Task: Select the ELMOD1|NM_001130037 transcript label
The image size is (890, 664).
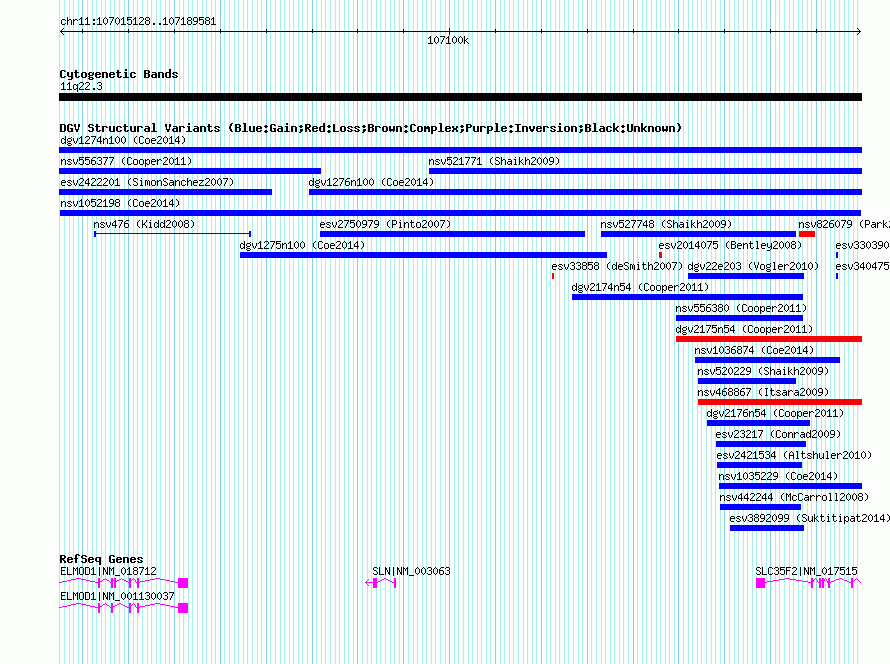Action: [x=117, y=596]
